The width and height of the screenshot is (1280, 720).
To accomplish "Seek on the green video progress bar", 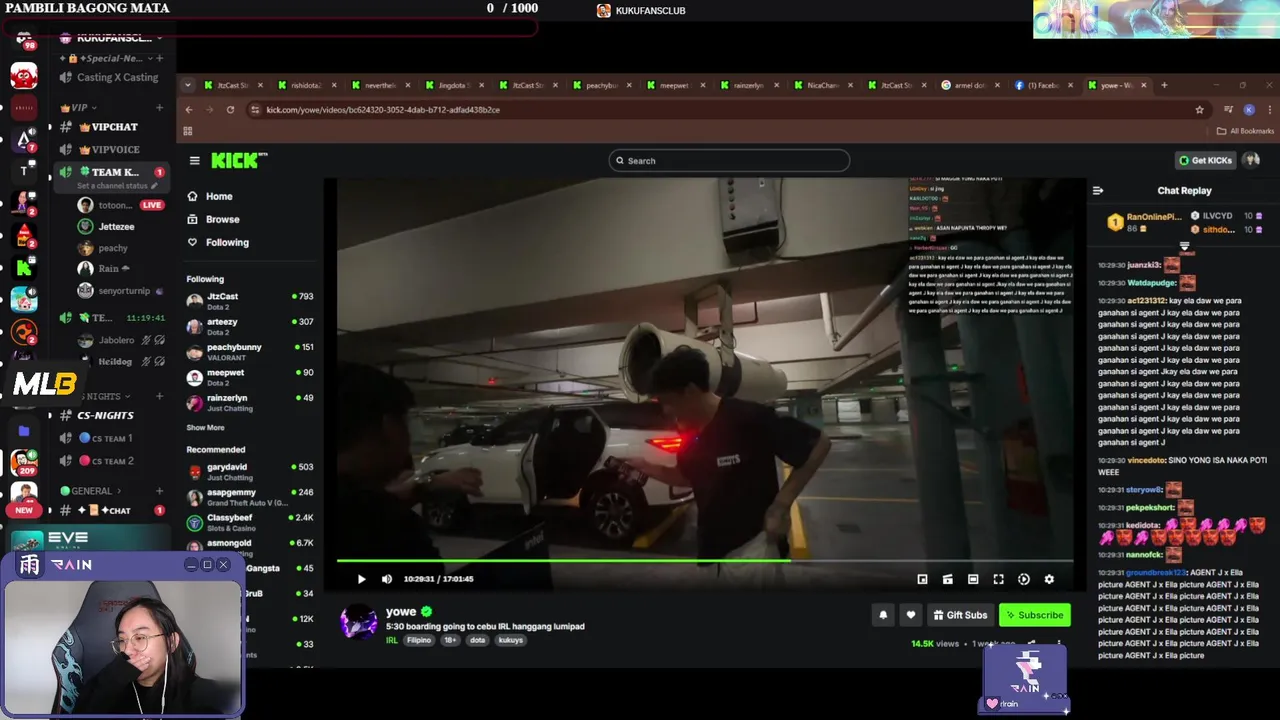I will (705, 561).
